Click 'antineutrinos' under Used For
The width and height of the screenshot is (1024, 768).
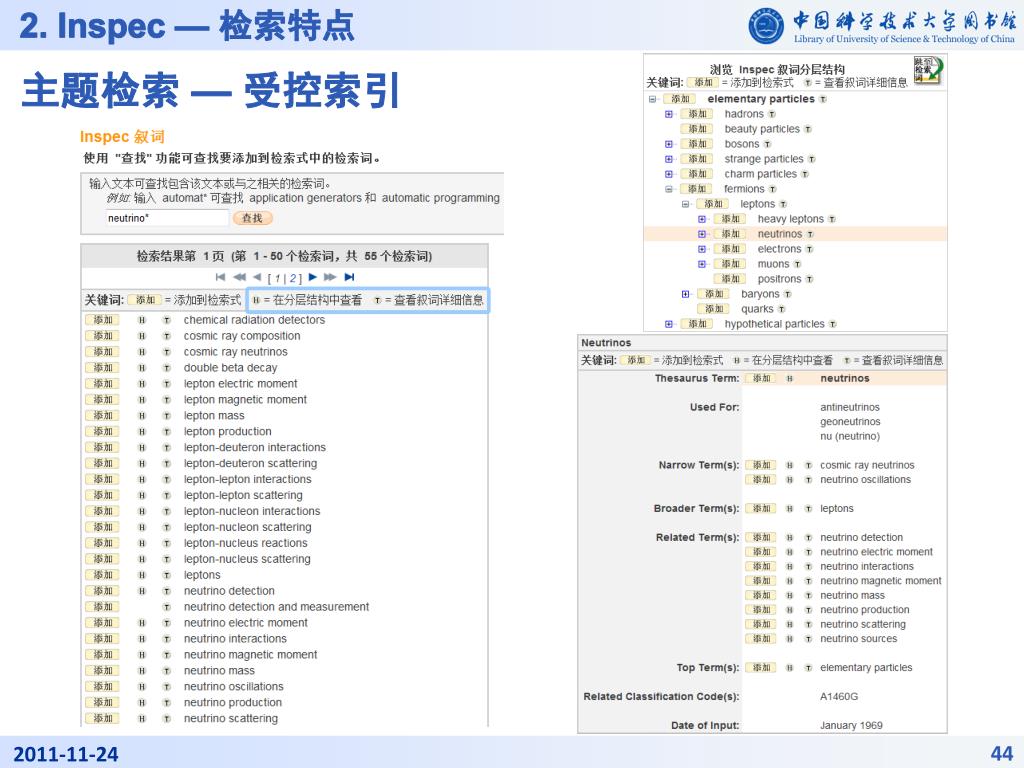point(850,408)
